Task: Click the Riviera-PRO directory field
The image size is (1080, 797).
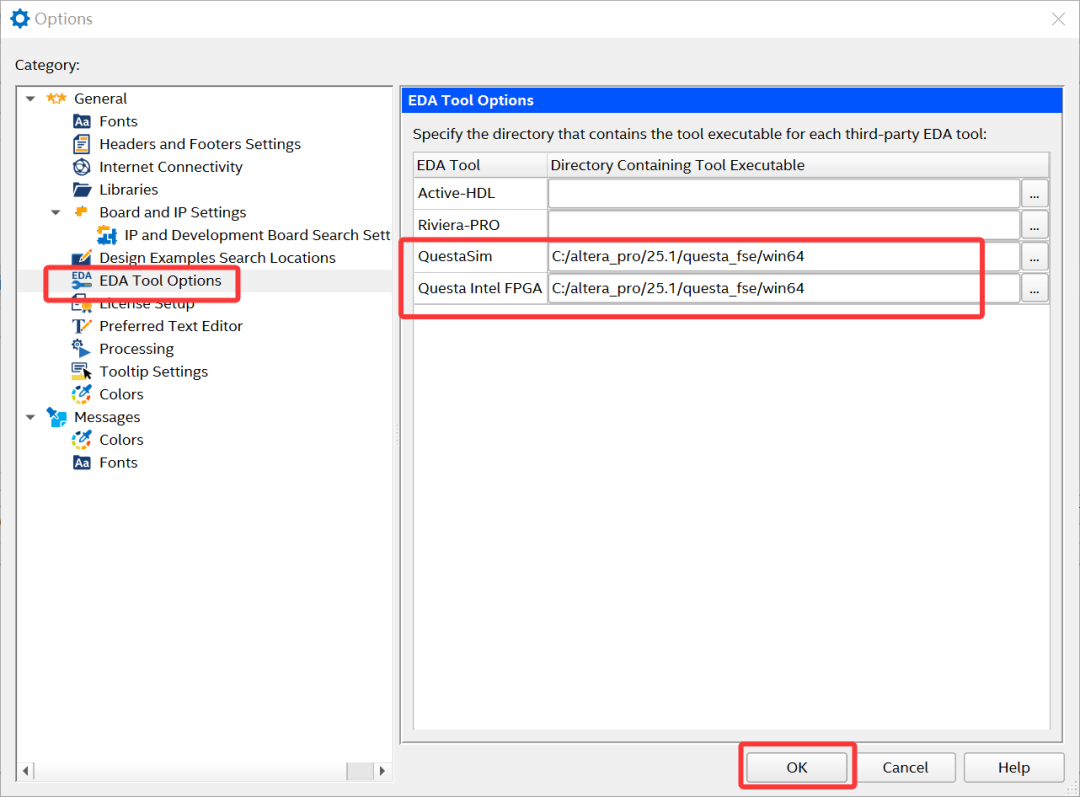Action: 784,225
